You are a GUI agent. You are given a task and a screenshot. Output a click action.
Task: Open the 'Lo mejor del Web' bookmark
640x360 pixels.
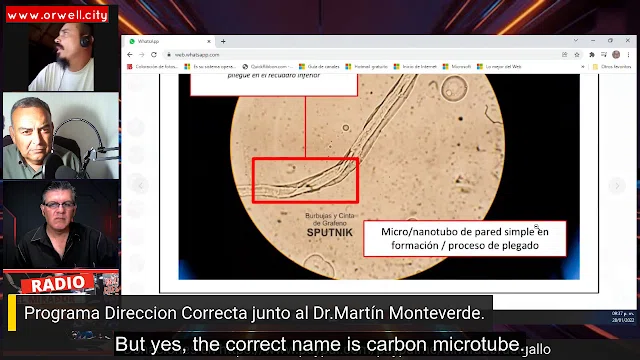coord(499,67)
